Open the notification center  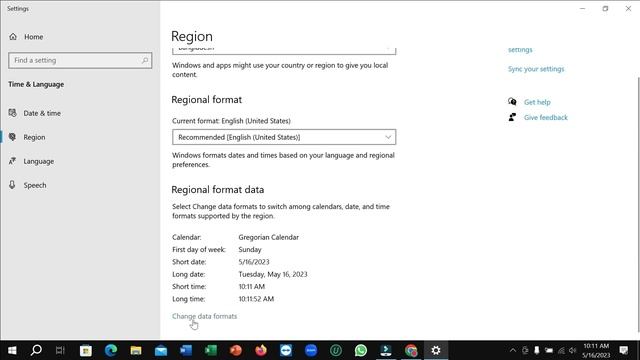624,350
